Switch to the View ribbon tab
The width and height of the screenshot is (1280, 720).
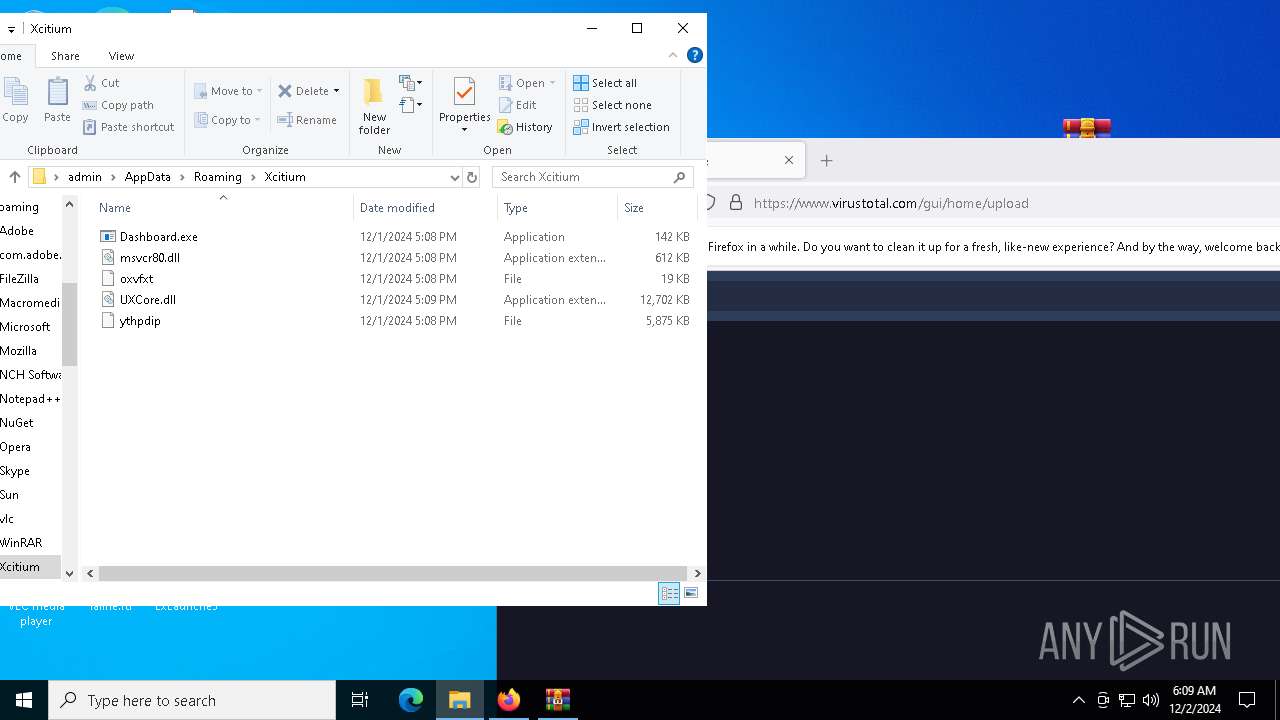point(121,56)
